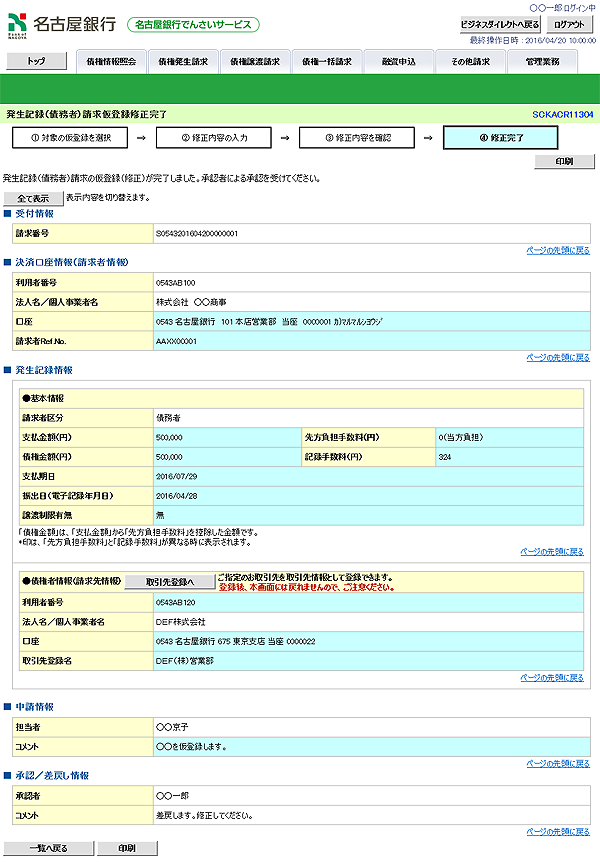The height and width of the screenshot is (864, 600).
Task: Click 担当者 value ○○京子
Action: coord(172,727)
